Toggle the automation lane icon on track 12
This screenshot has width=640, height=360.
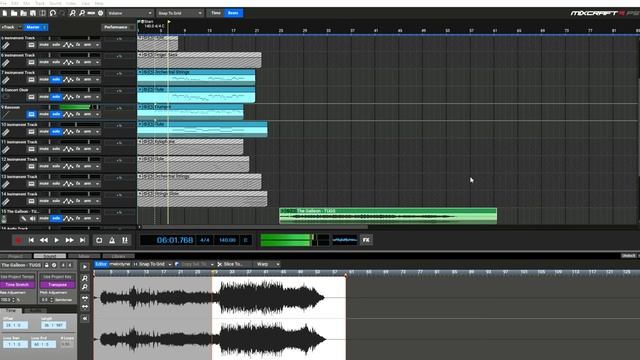pyautogui.click(x=68, y=167)
